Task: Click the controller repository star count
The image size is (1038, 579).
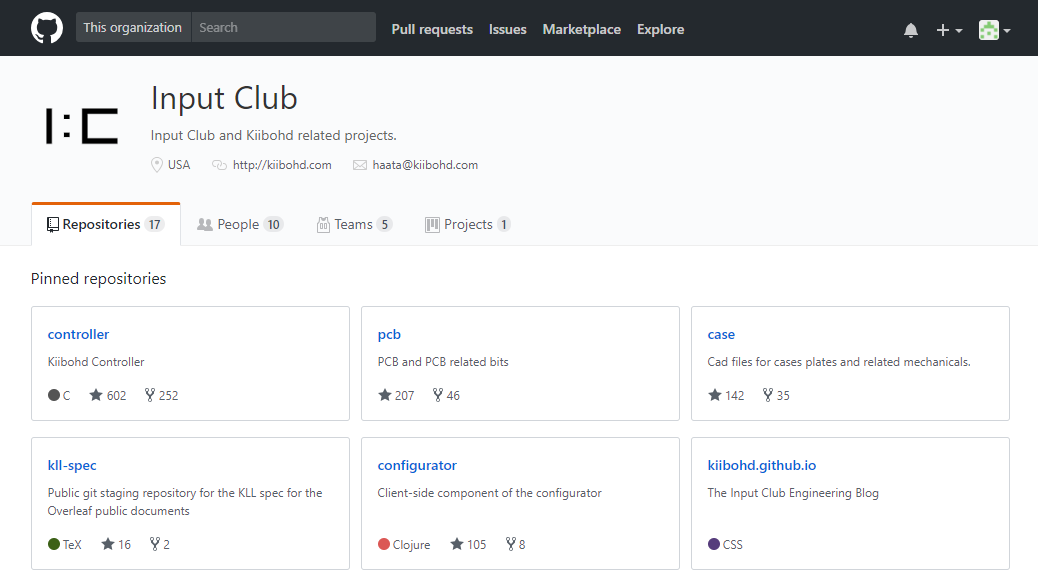Action: (x=108, y=395)
